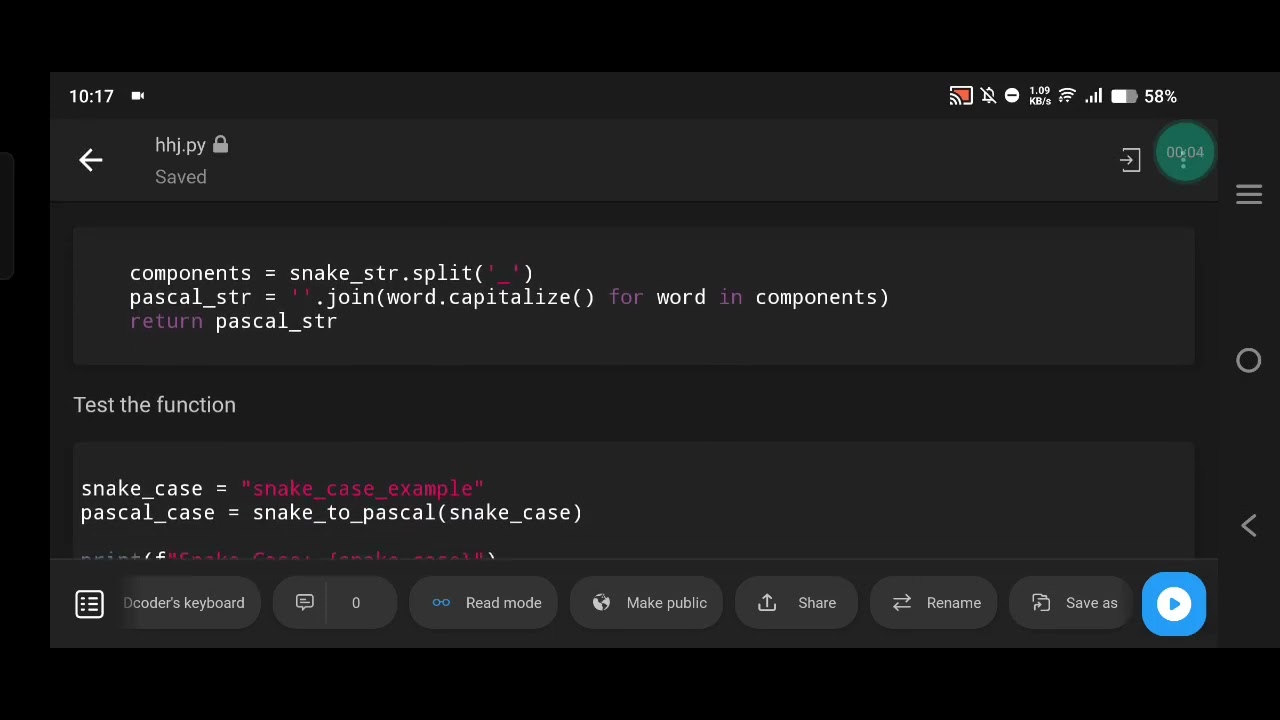Place cursor in return pascal_str line

coord(233,321)
